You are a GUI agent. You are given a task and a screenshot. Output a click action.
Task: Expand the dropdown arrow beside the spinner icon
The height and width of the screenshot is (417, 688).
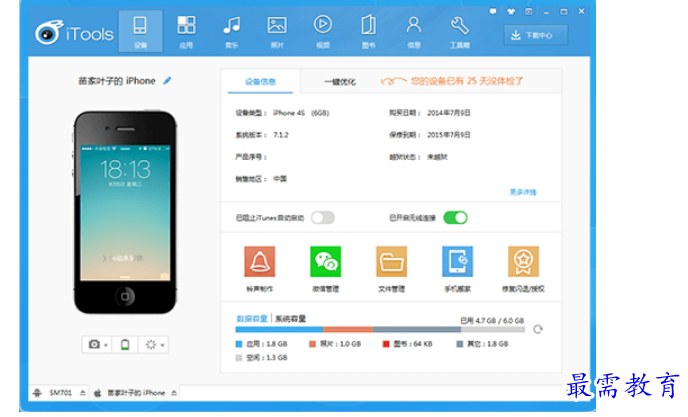click(x=162, y=345)
